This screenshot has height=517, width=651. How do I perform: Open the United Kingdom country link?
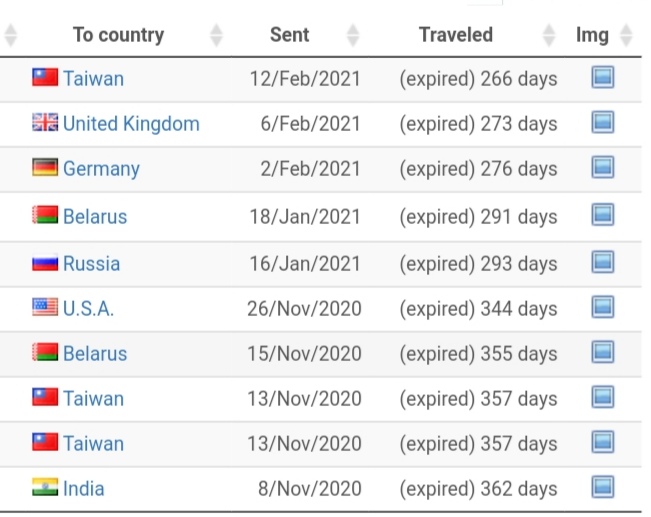pos(131,124)
